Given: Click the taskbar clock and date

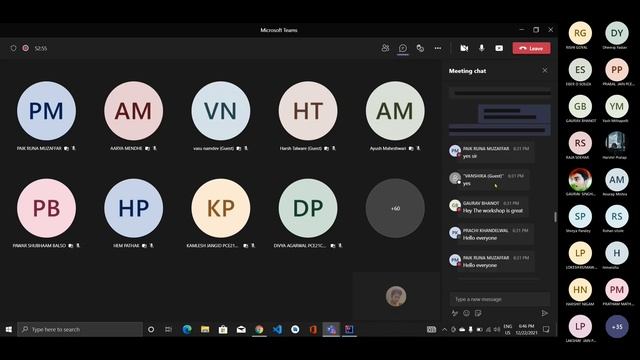Looking at the screenshot, I should 527,329.
